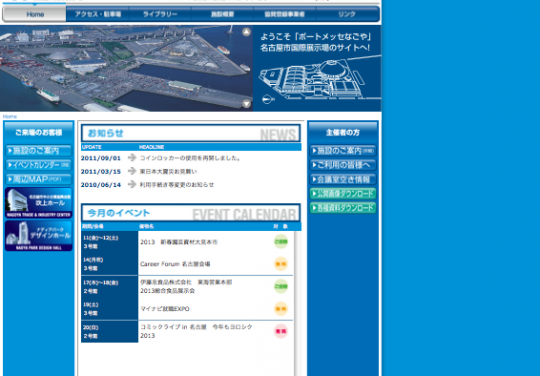Click the up arrow on the harbor photo
540x376 pixels.
pyautogui.click(x=246, y=32)
